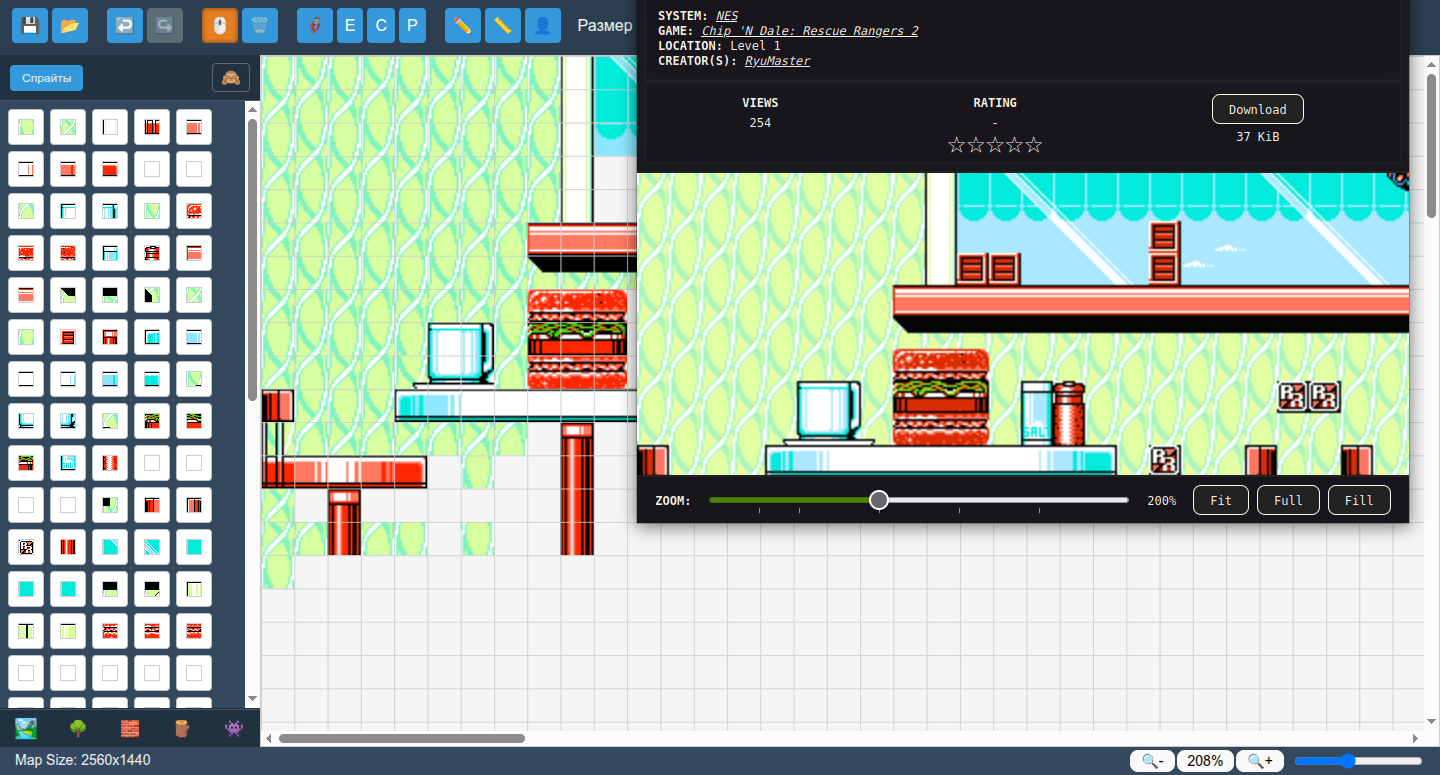Select the superhero character tool
The image size is (1440, 775).
[315, 25]
